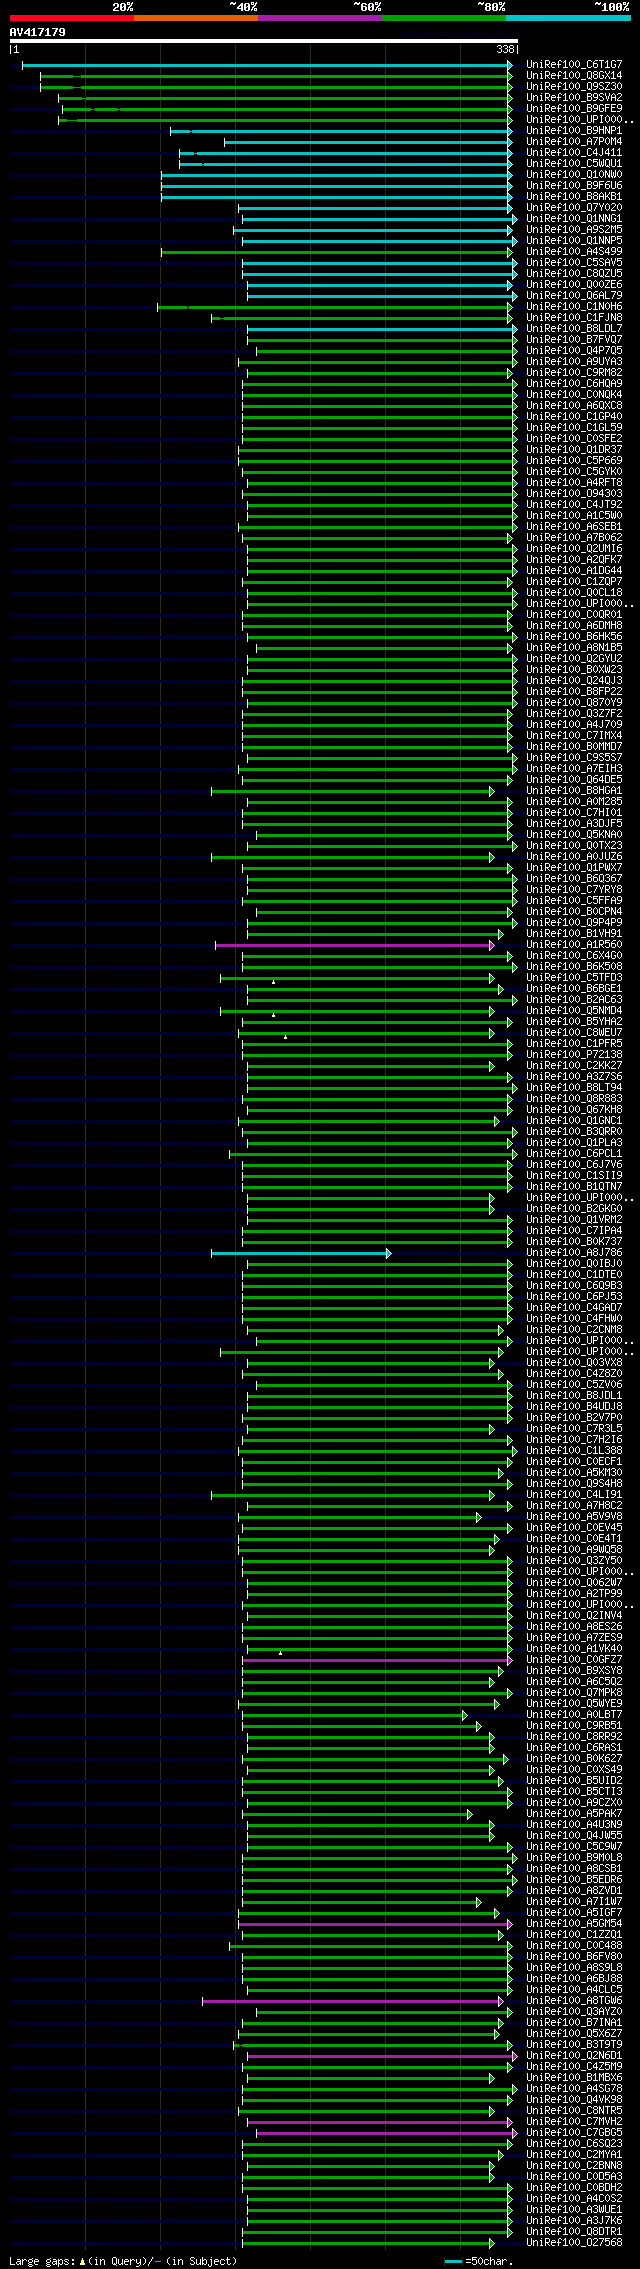Open hit UniRef100_B9HNP1
640x2269 pixels.
pyautogui.click(x=573, y=131)
